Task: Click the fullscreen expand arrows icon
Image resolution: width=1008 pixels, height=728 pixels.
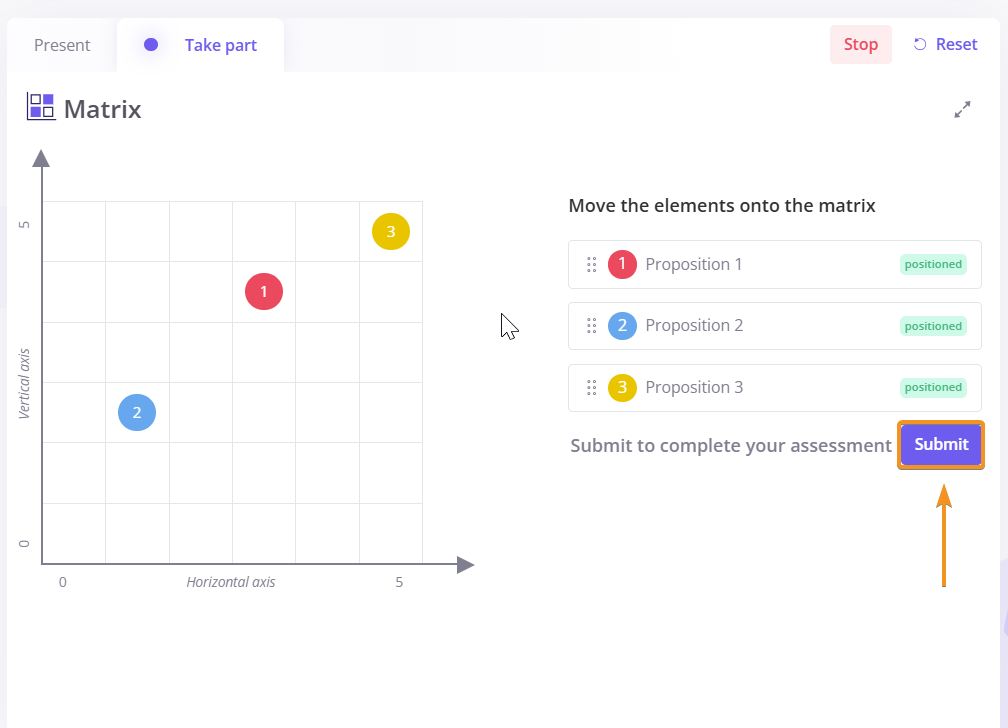Action: (x=963, y=109)
